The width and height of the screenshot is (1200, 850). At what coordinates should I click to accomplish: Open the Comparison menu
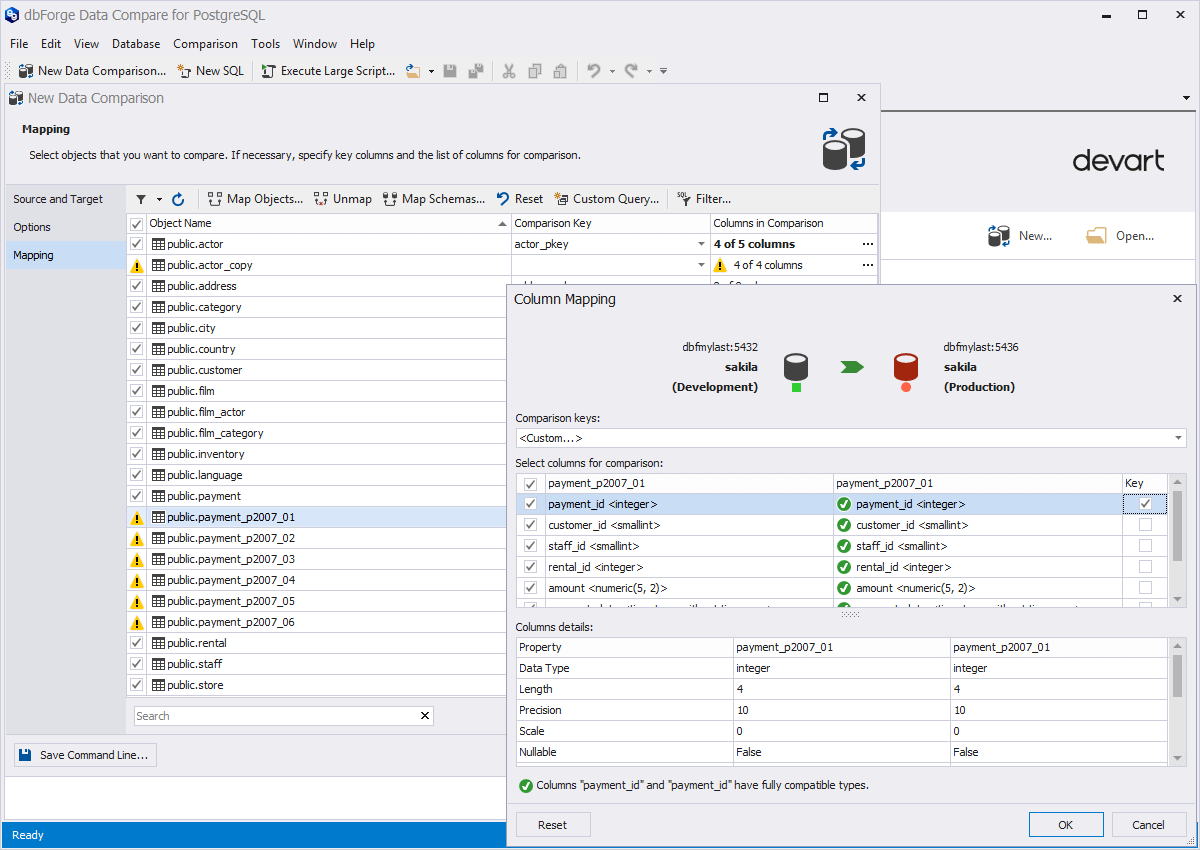coord(205,44)
